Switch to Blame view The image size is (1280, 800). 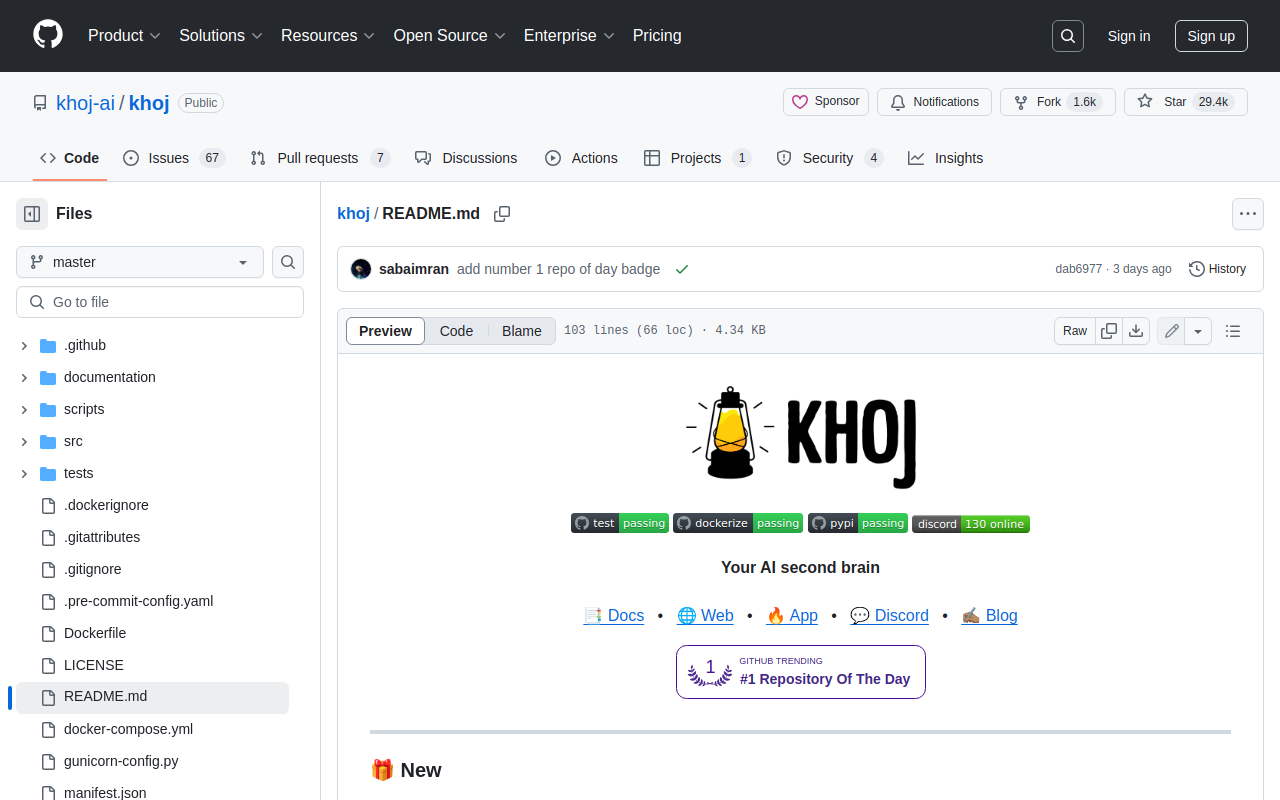(521, 331)
